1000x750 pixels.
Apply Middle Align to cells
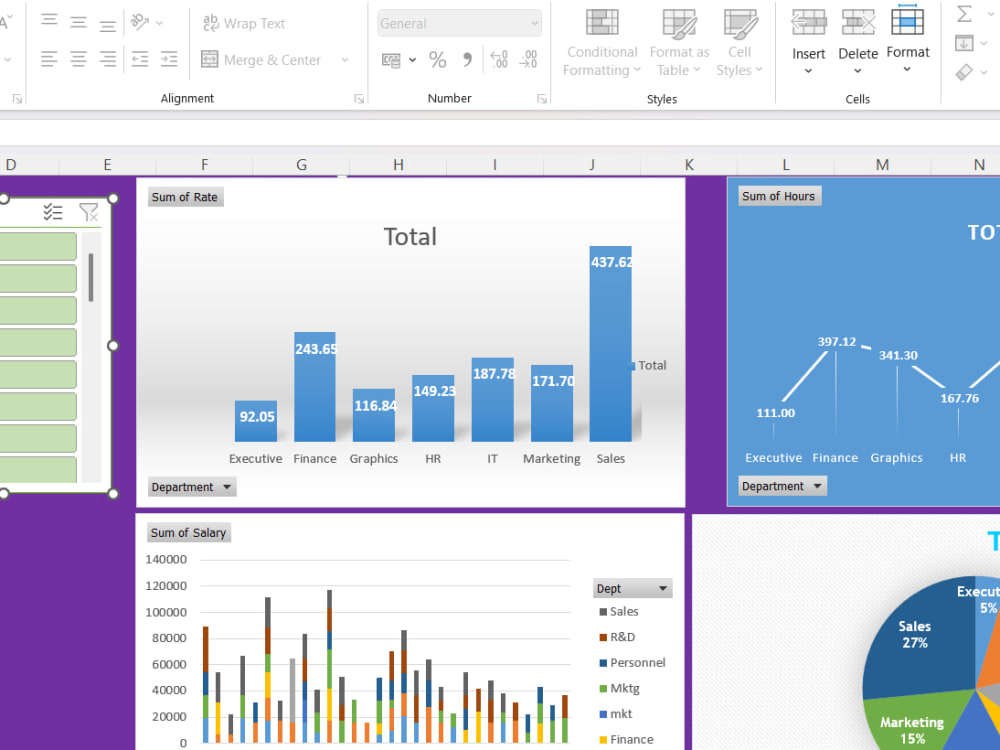click(78, 23)
